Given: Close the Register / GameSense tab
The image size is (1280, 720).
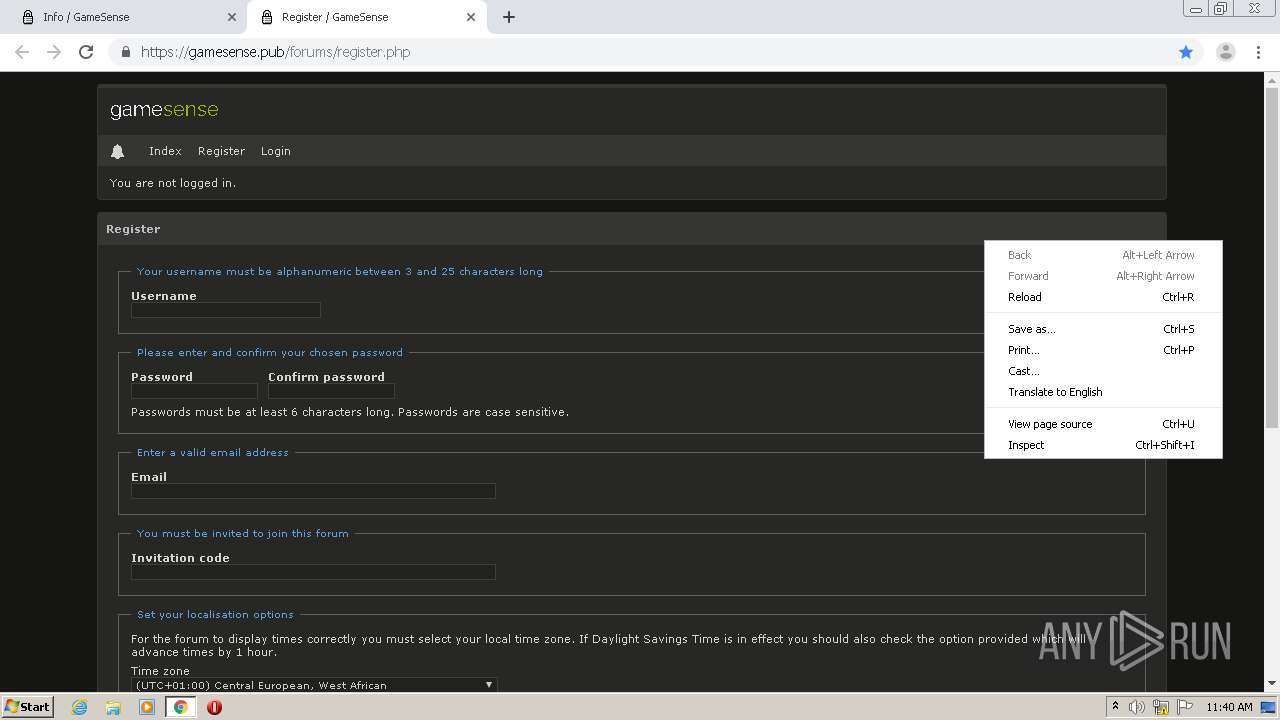Looking at the screenshot, I should tap(471, 17).
